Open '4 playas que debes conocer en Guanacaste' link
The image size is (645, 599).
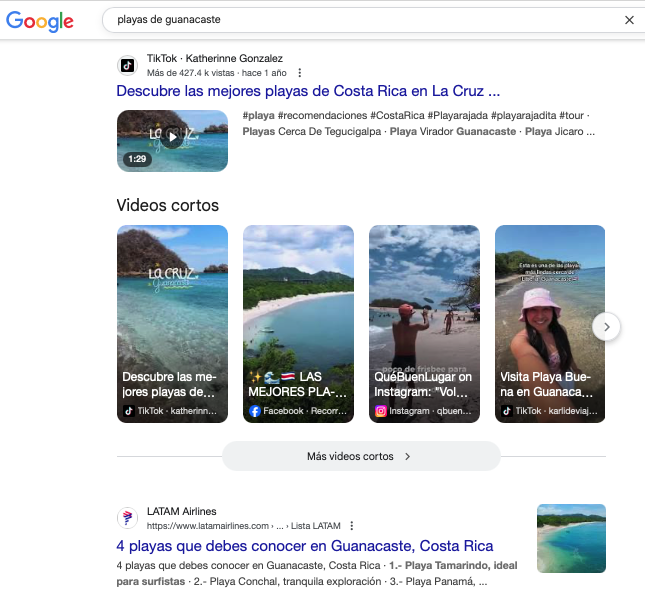click(305, 546)
